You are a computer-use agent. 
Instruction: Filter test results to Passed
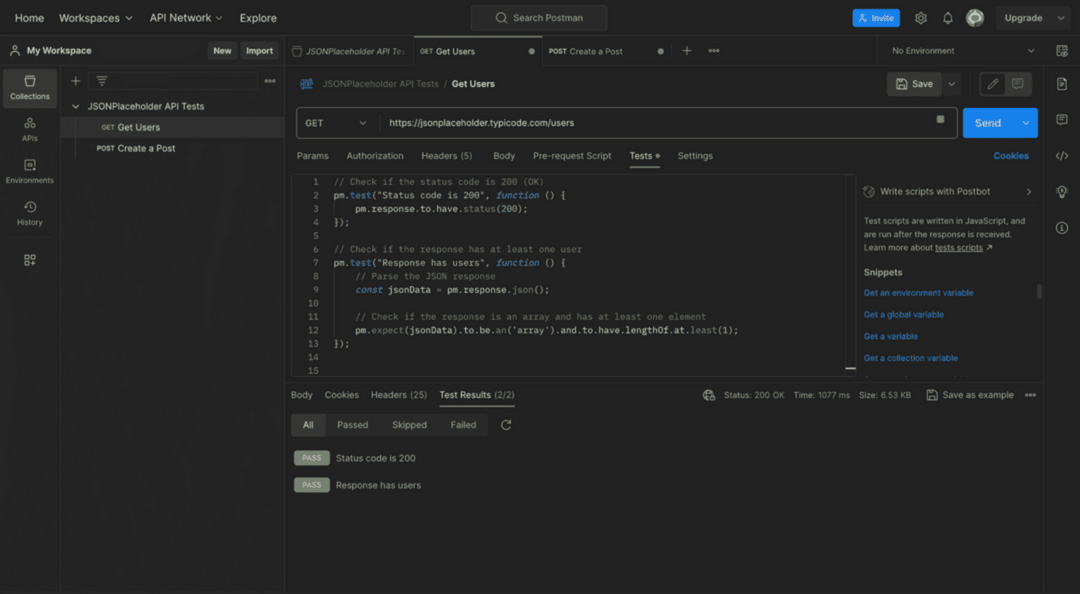(353, 425)
